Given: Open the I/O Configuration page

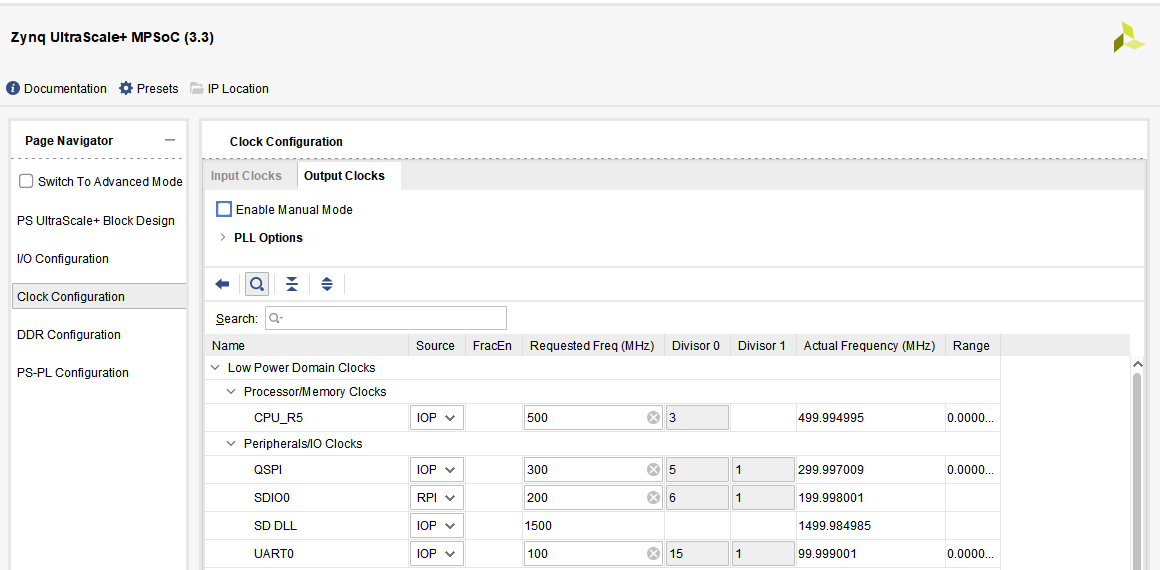Looking at the screenshot, I should 63,259.
